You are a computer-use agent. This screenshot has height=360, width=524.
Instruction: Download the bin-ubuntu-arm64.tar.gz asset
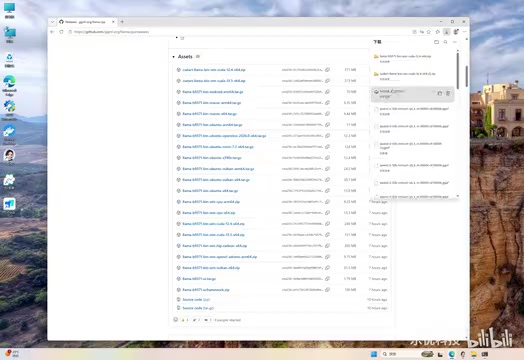[212, 125]
